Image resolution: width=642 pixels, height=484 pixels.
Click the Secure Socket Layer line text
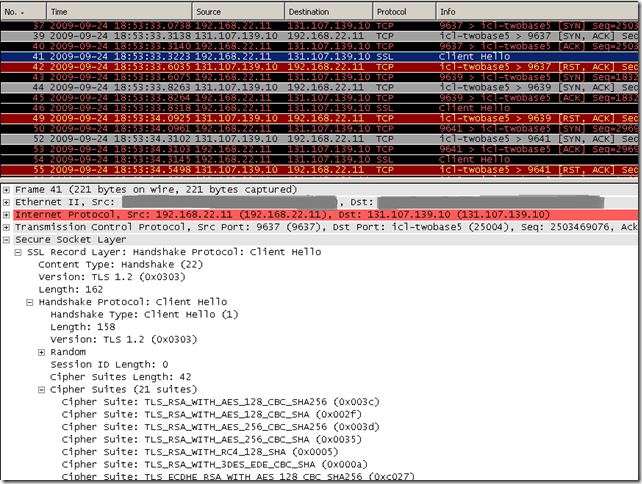pyautogui.click(x=70, y=240)
